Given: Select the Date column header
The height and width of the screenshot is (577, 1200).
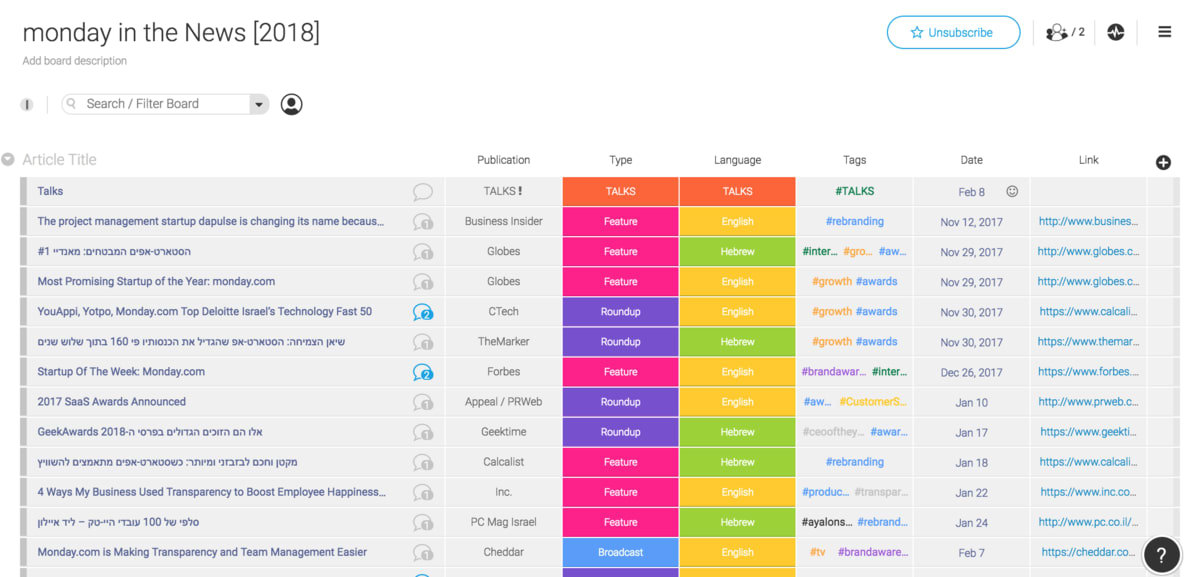Looking at the screenshot, I should 971,160.
